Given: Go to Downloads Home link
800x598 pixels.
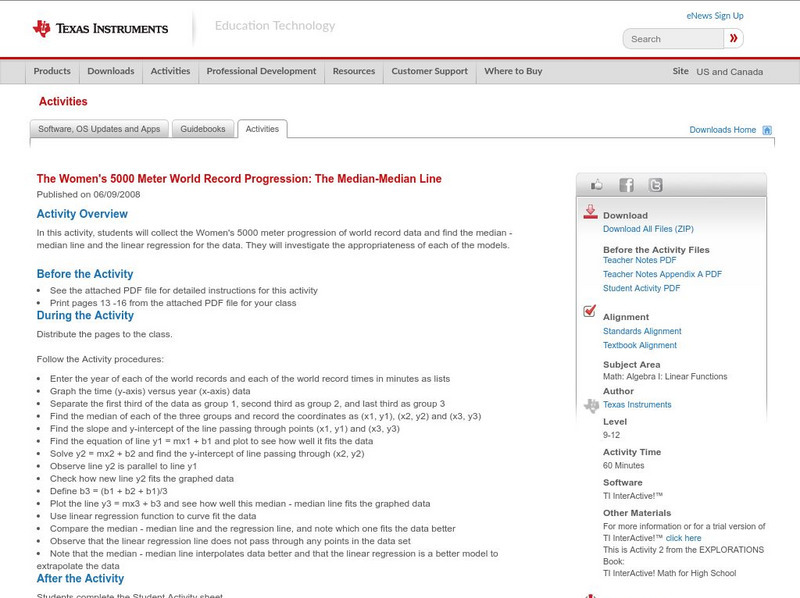Looking at the screenshot, I should 722,130.
